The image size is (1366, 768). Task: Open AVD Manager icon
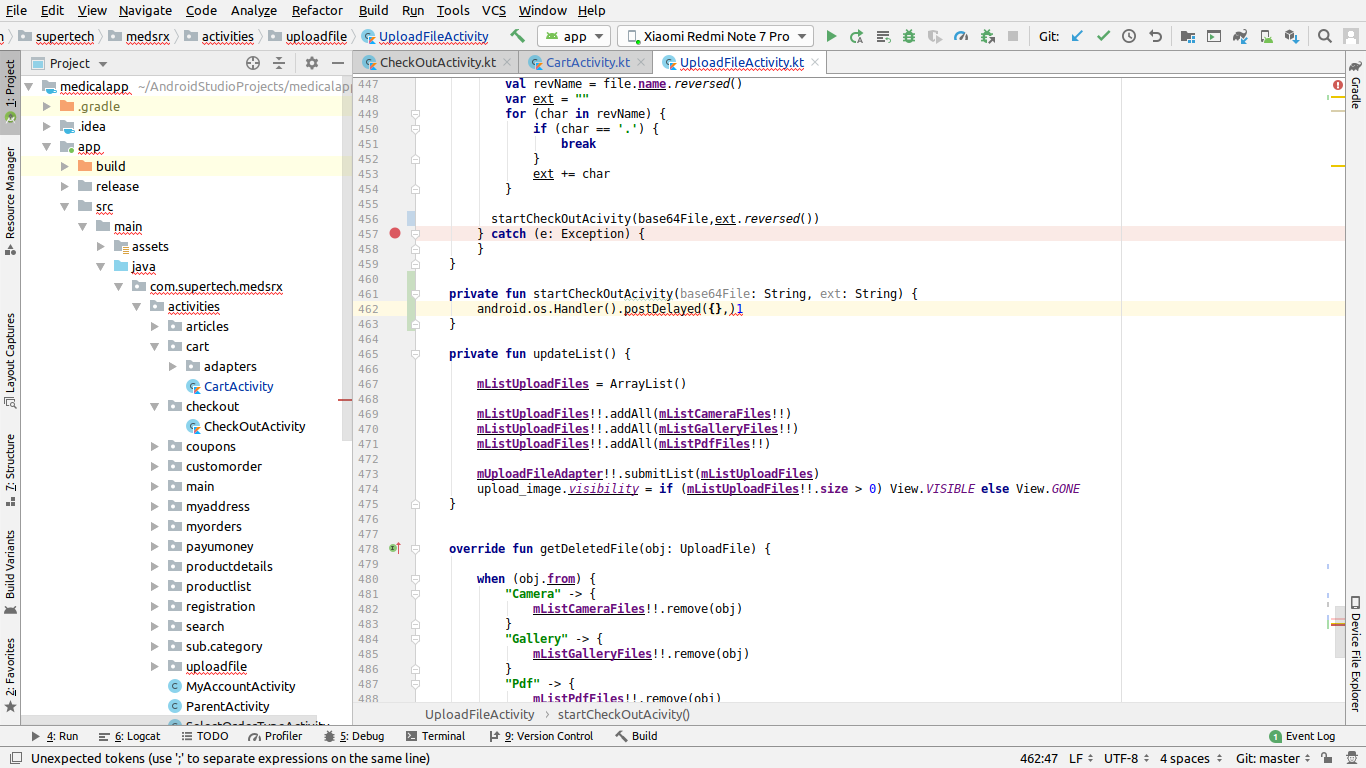[x=1266, y=36]
